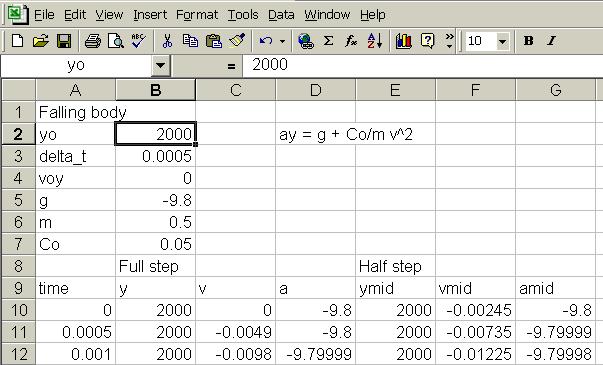This screenshot has width=603, height=365.
Task: Open the Format menu
Action: 197,15
